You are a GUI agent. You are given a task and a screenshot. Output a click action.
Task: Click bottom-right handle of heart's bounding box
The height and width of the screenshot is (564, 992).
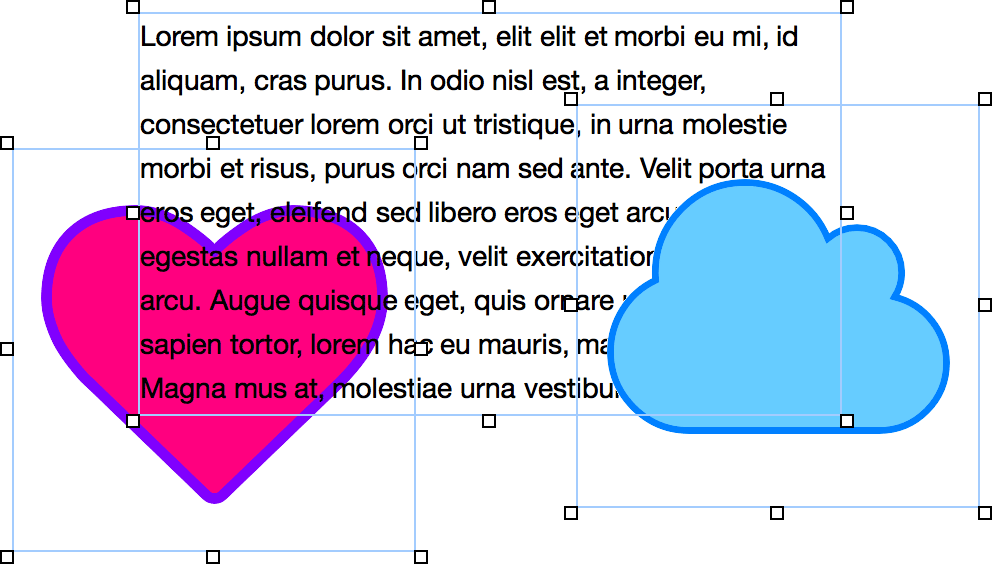coord(421,556)
